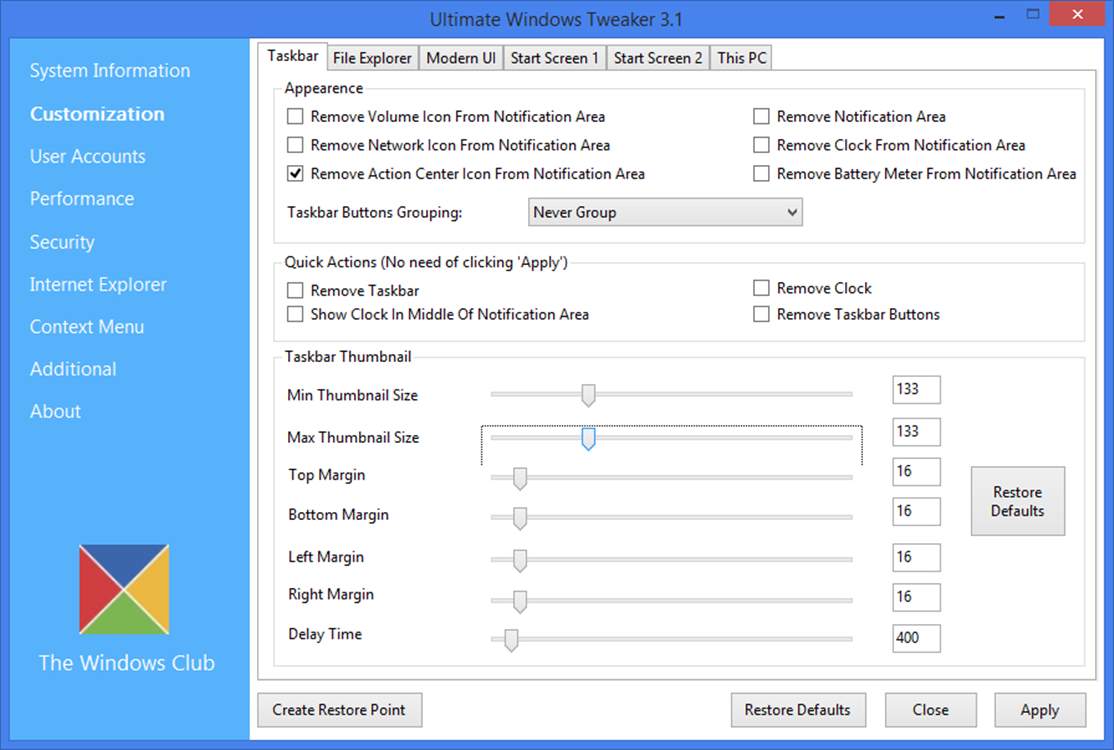1114x750 pixels.
Task: Select Customization in the sidebar
Action: [97, 114]
